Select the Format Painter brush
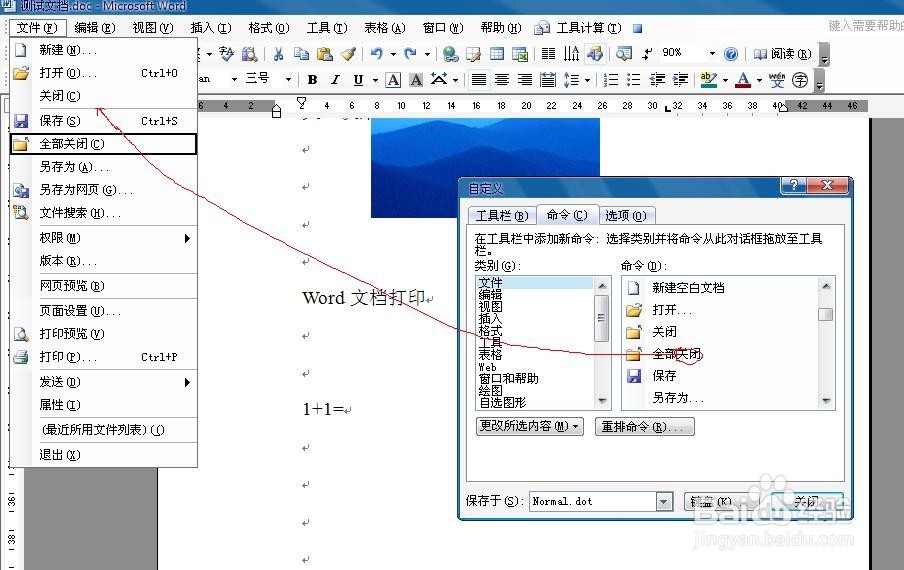Image resolution: width=904 pixels, height=570 pixels. (348, 54)
